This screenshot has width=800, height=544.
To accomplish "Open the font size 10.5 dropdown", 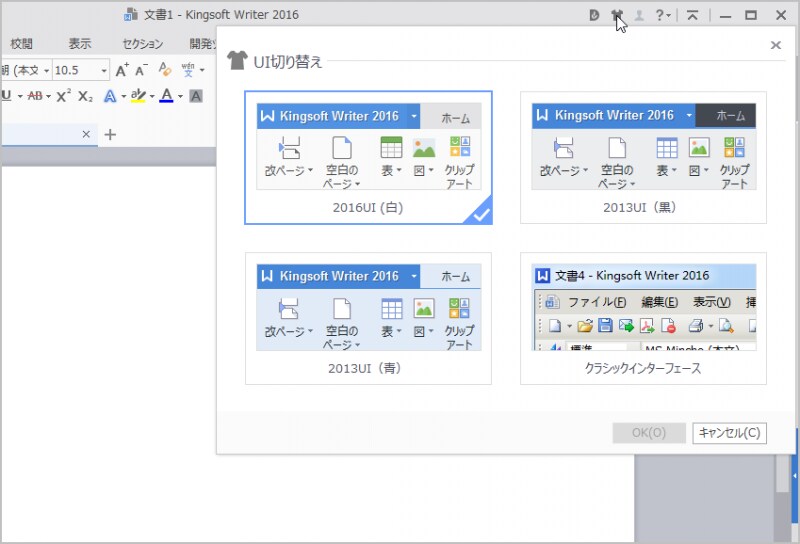I will point(104,70).
